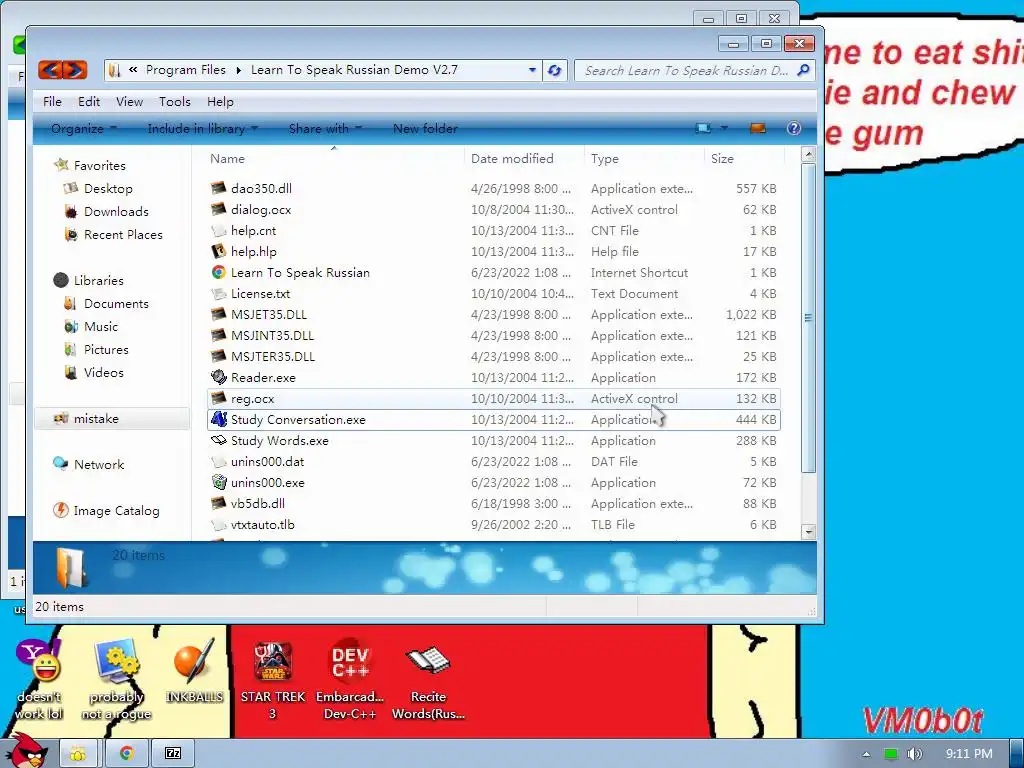1024x768 pixels.
Task: Open the Music library
Action: (x=101, y=327)
